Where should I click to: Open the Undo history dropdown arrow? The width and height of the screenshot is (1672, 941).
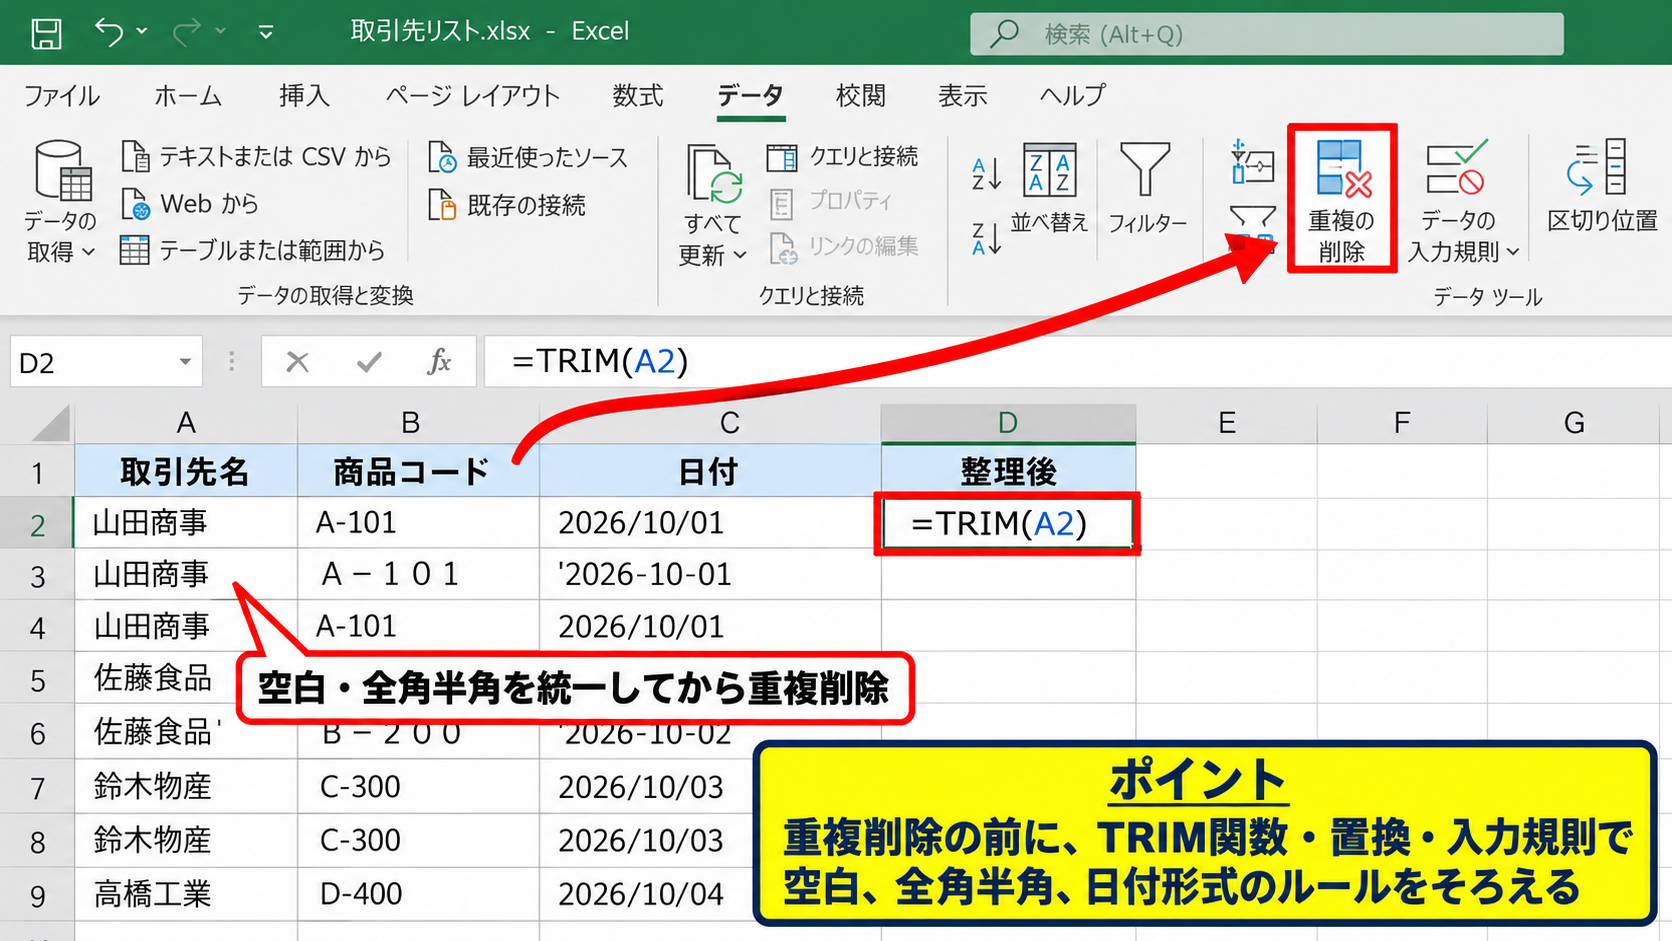coord(142,32)
